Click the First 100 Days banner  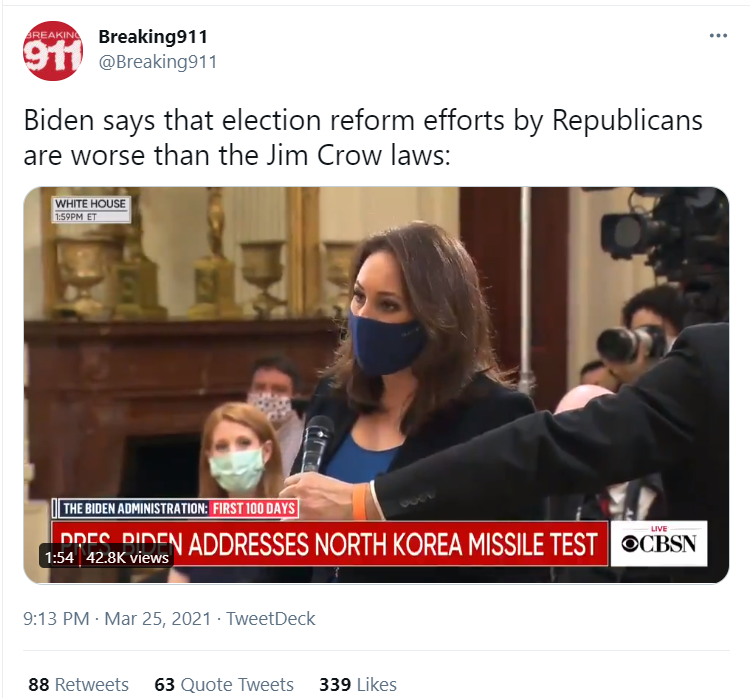pos(254,508)
